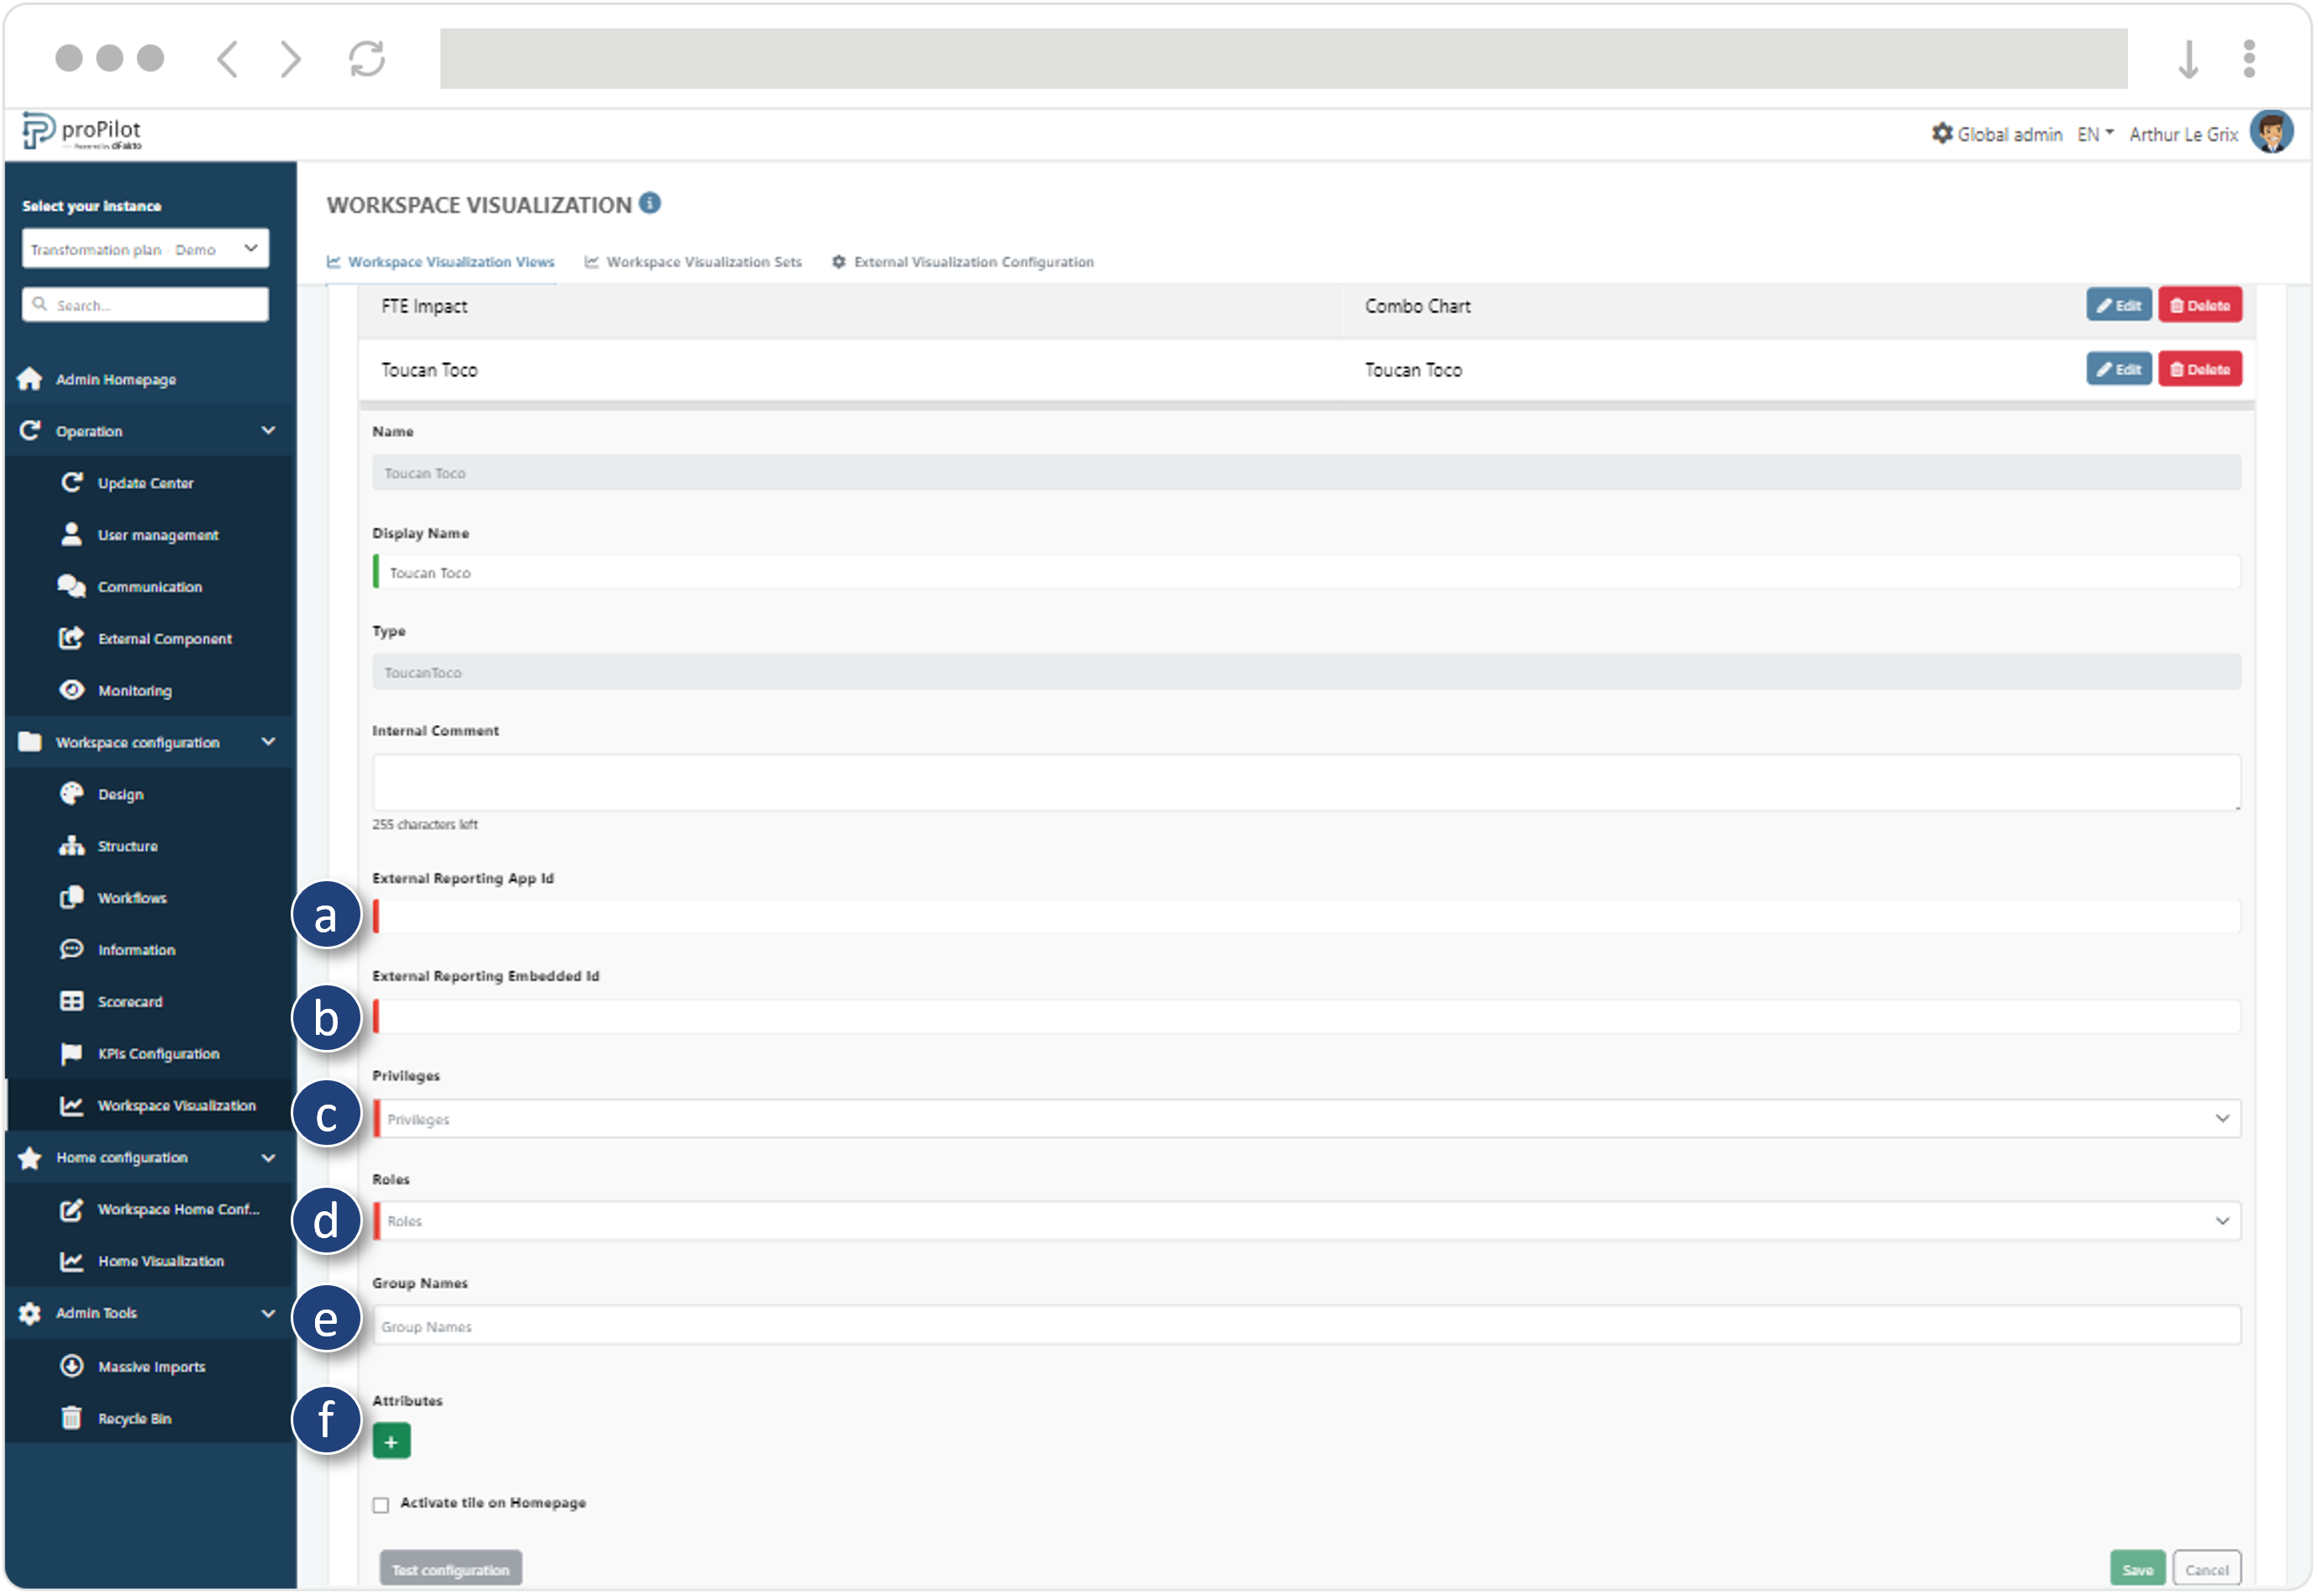Screen dimensions: 2318x1596
Task: Click the Global admin gear icon
Action: pyautogui.click(x=1942, y=134)
